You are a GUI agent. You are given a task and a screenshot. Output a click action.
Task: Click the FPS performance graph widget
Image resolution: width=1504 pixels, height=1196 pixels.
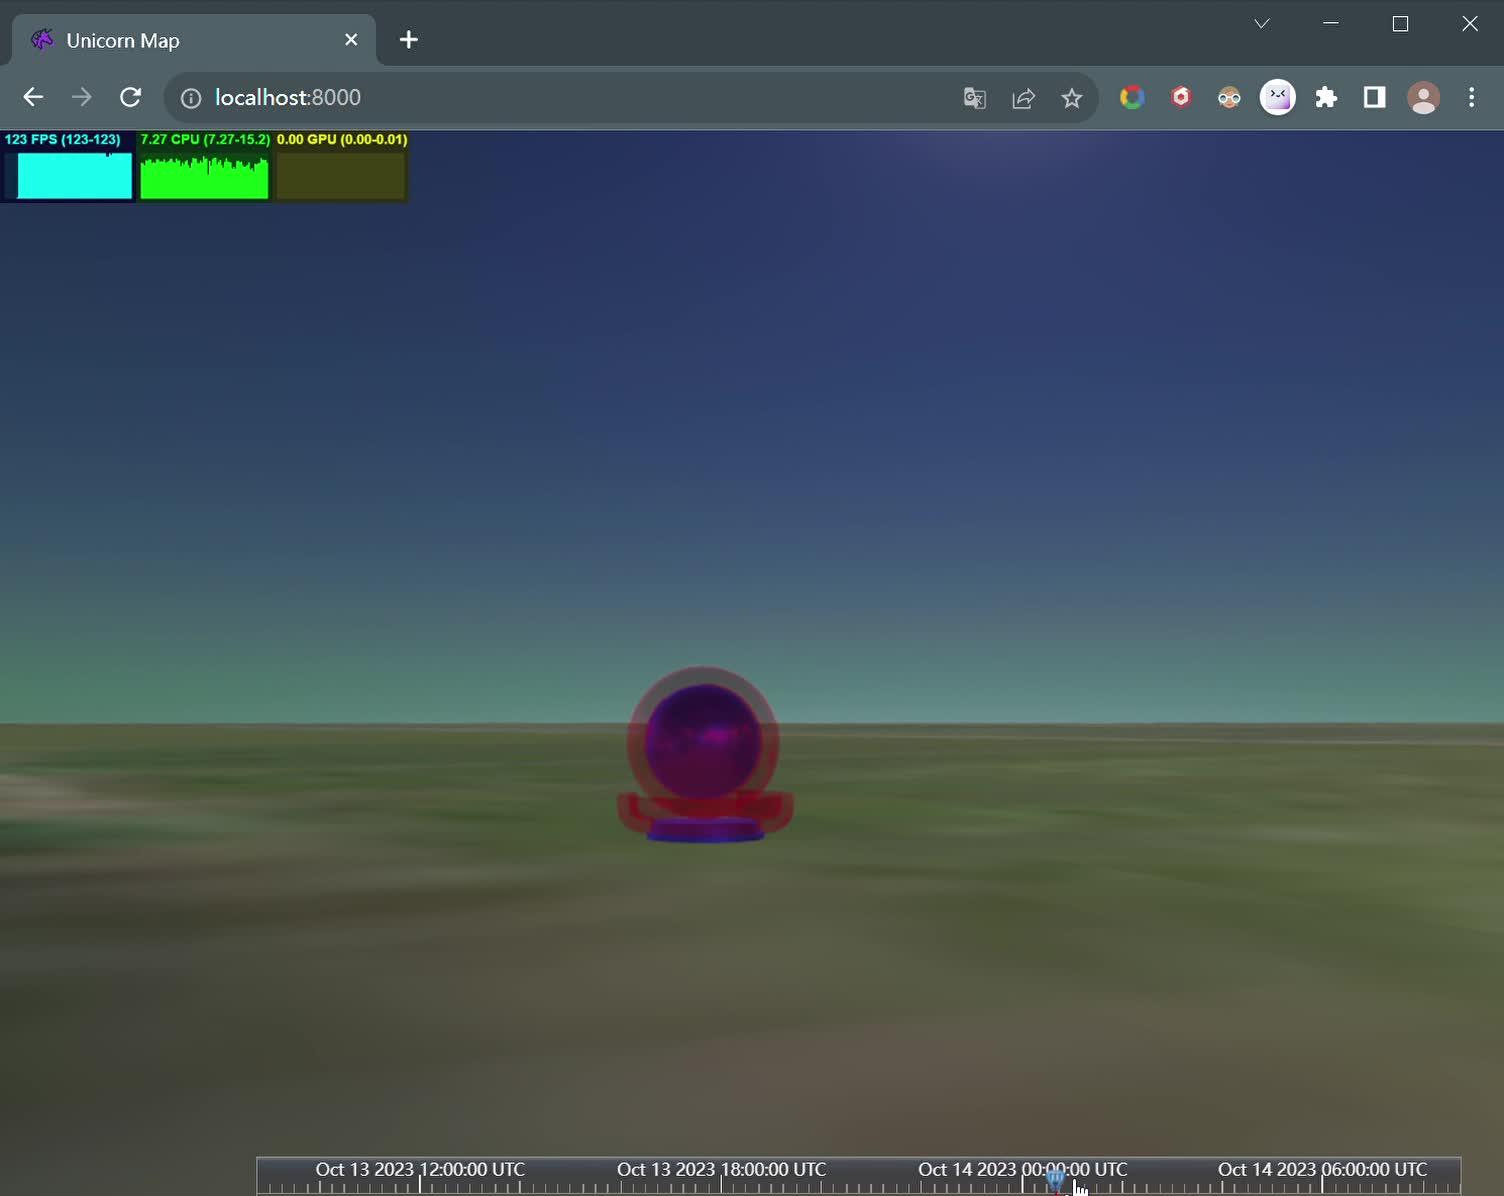(x=67, y=170)
